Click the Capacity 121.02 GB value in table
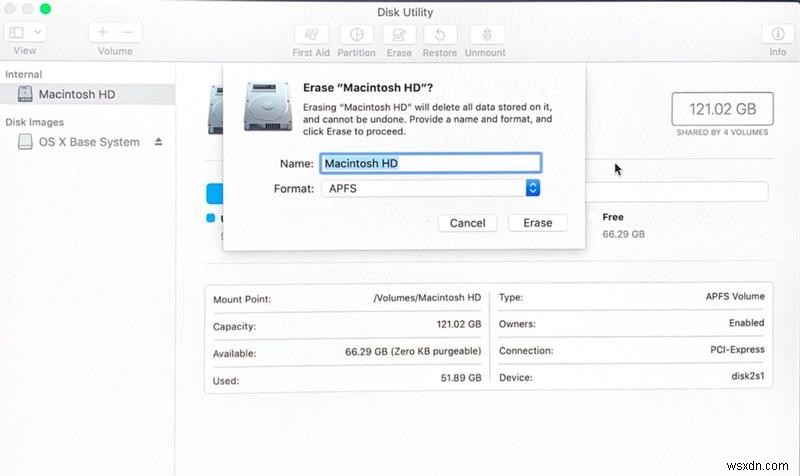 pos(459,324)
